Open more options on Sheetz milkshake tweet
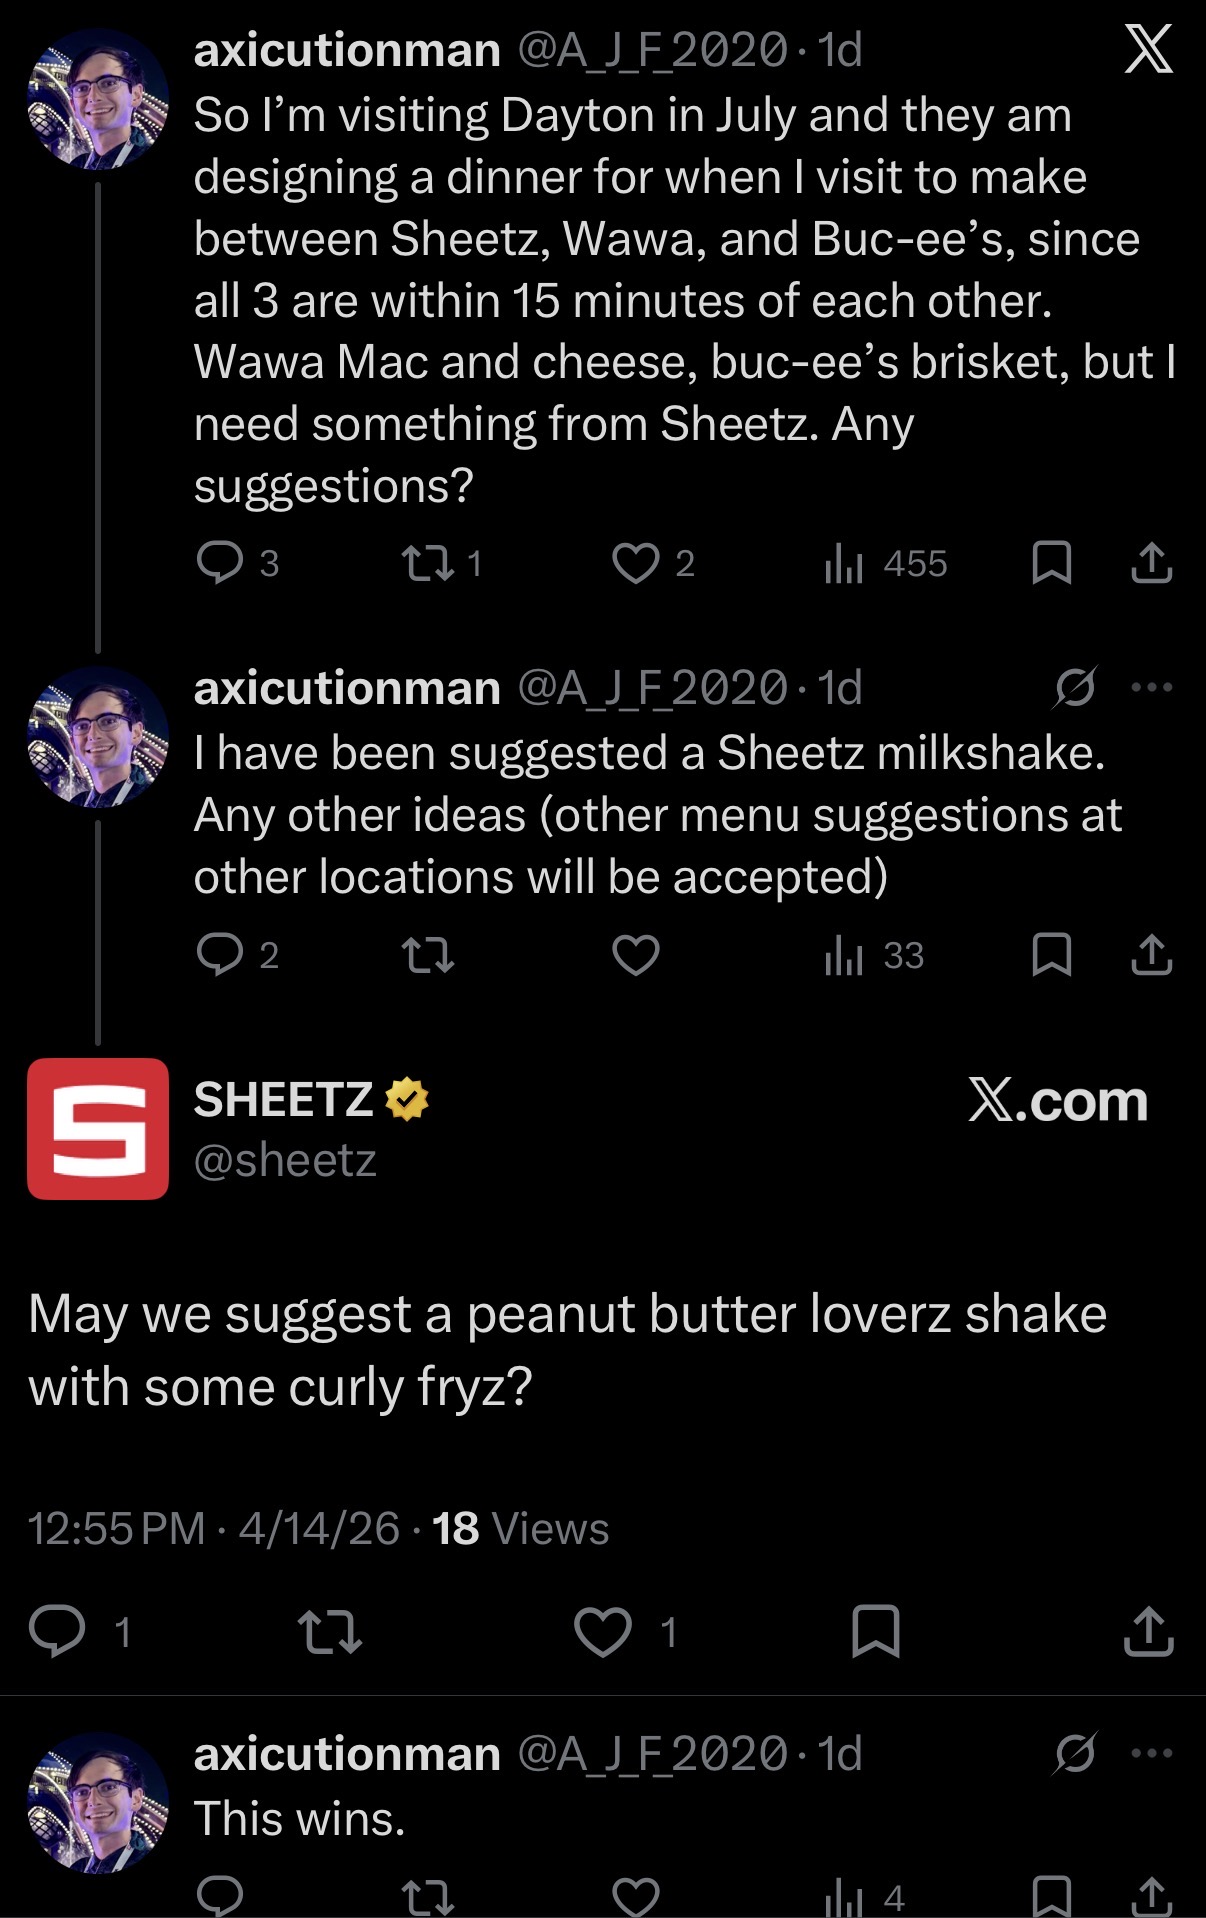 point(1151,688)
